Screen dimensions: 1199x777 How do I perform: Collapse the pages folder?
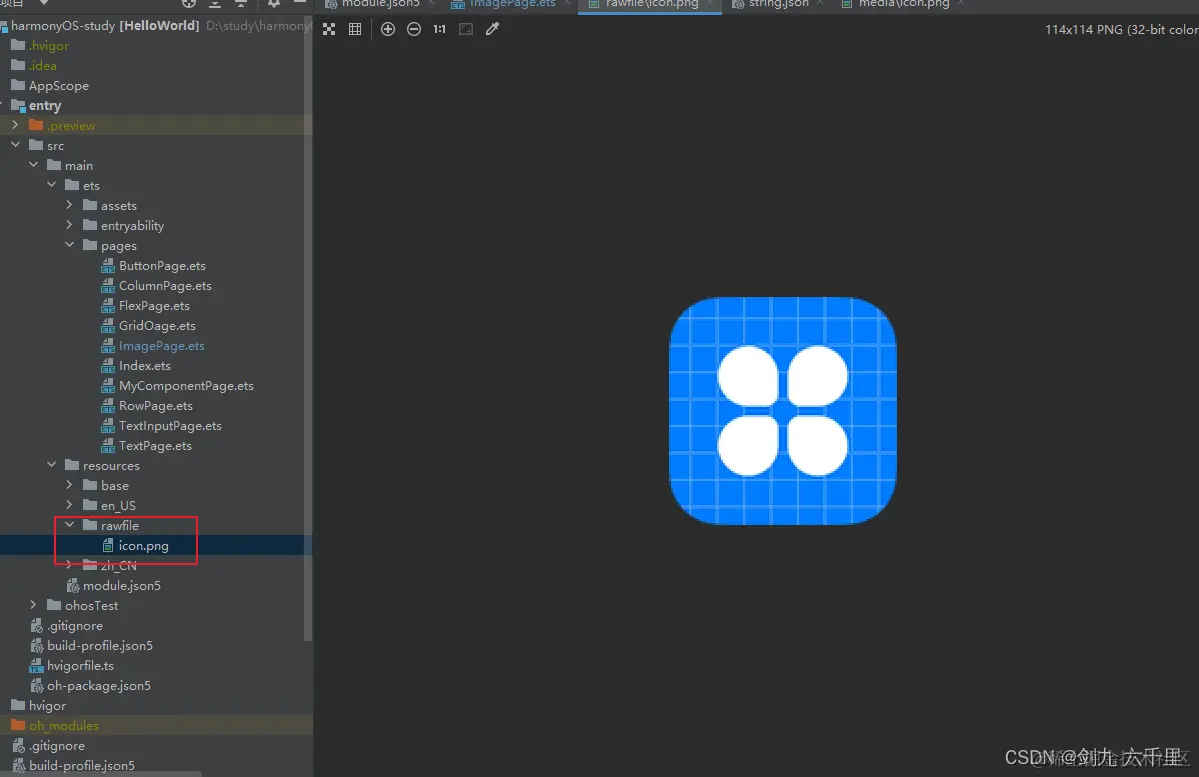[x=70, y=245]
